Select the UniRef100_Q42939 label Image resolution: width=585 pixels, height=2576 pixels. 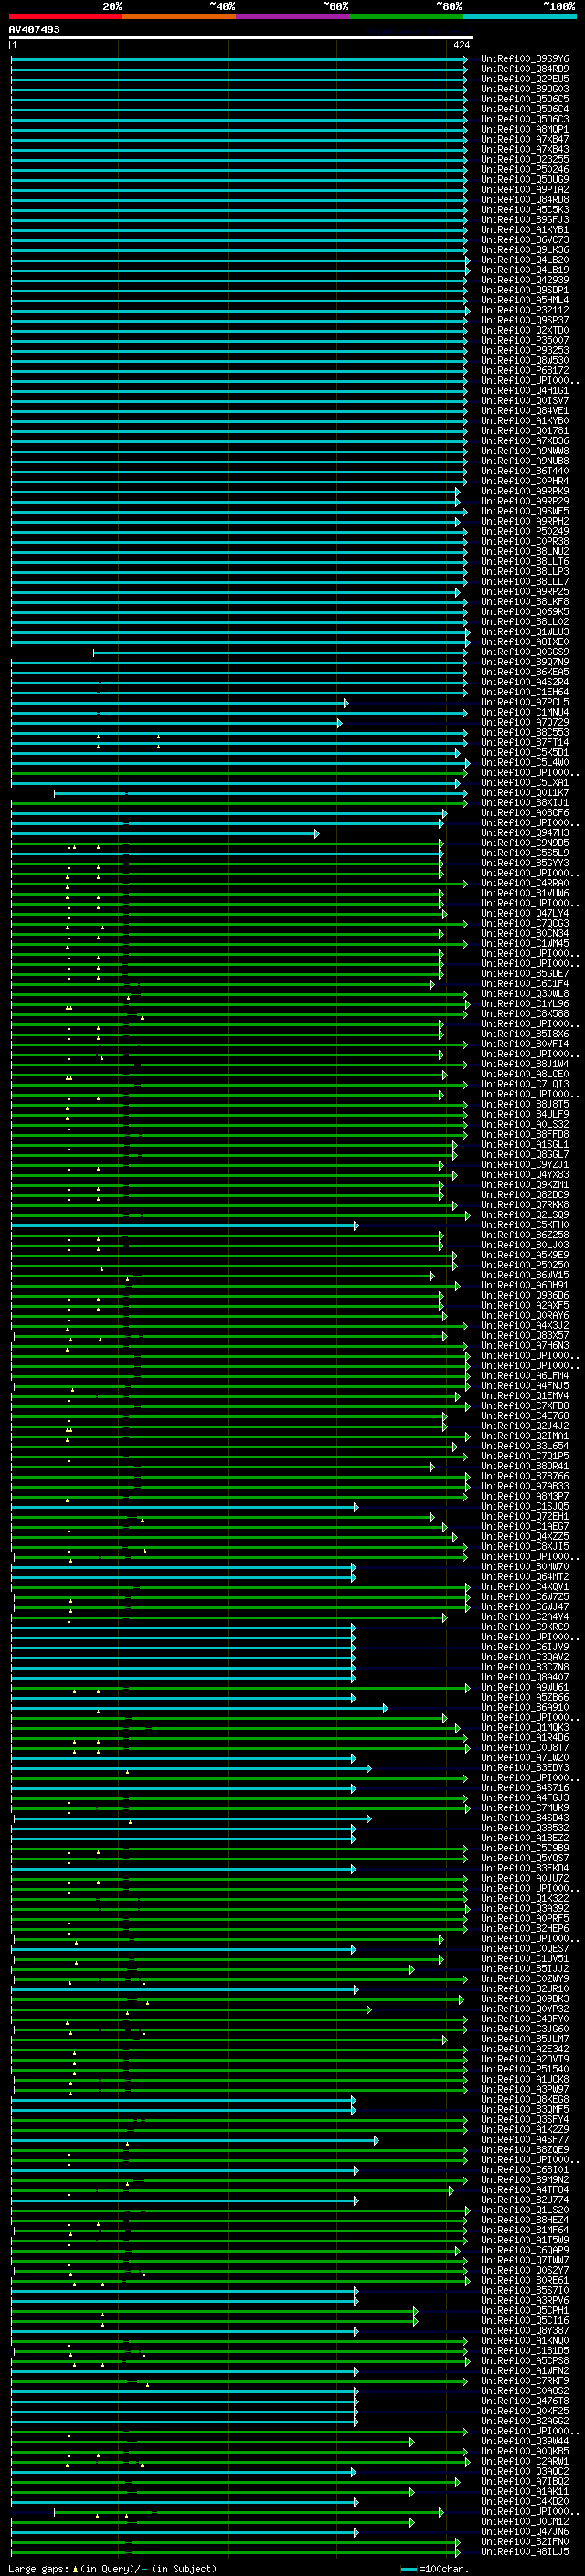[x=524, y=280]
